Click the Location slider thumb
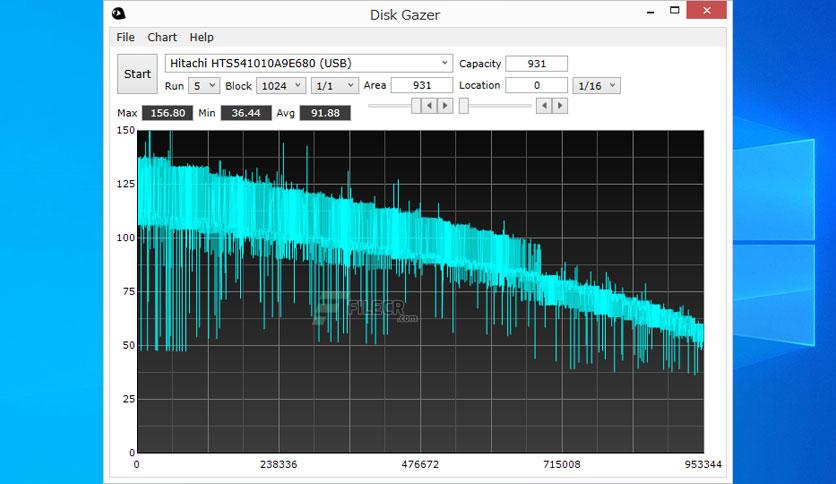836x484 pixels. tap(464, 106)
